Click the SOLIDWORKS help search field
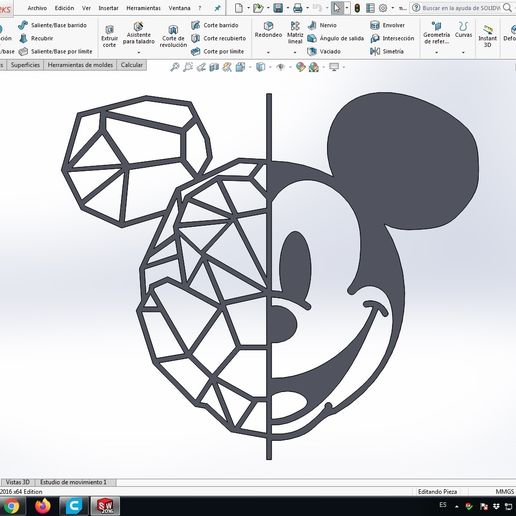Screen dimensions: 516x516 pyautogui.click(x=461, y=8)
